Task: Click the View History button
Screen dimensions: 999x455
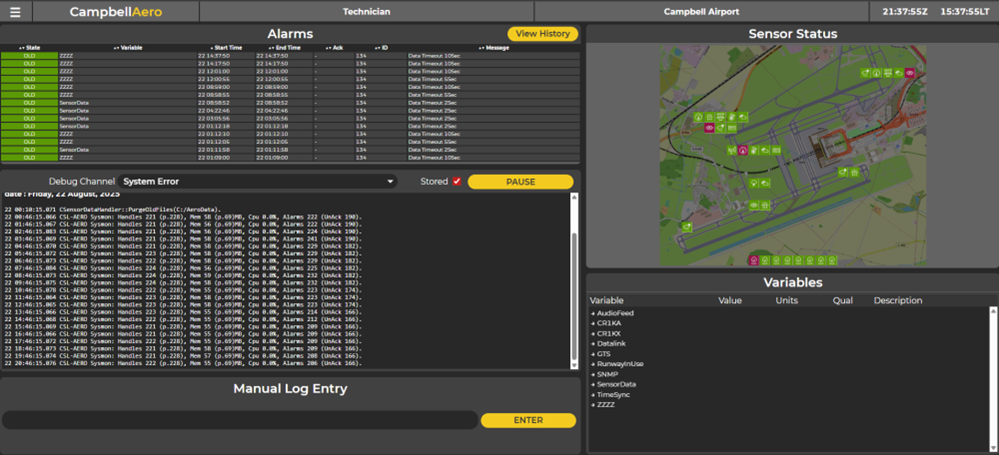Action: tap(542, 34)
